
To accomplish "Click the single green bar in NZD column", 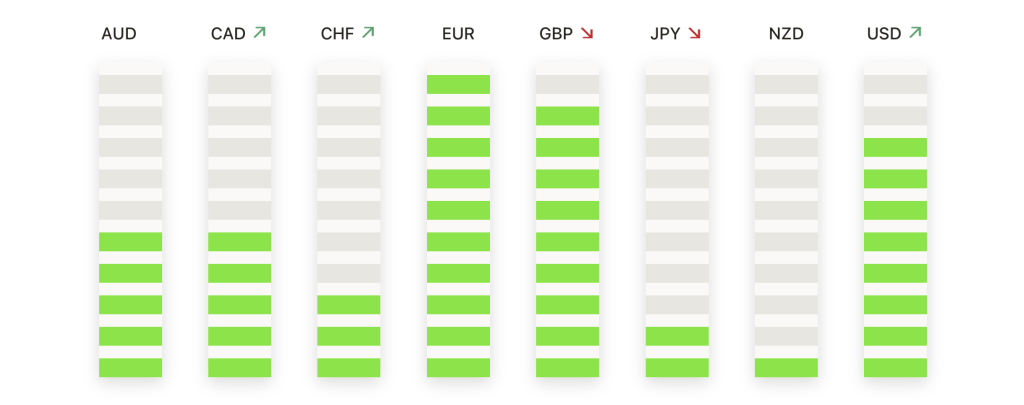I will click(x=786, y=368).
